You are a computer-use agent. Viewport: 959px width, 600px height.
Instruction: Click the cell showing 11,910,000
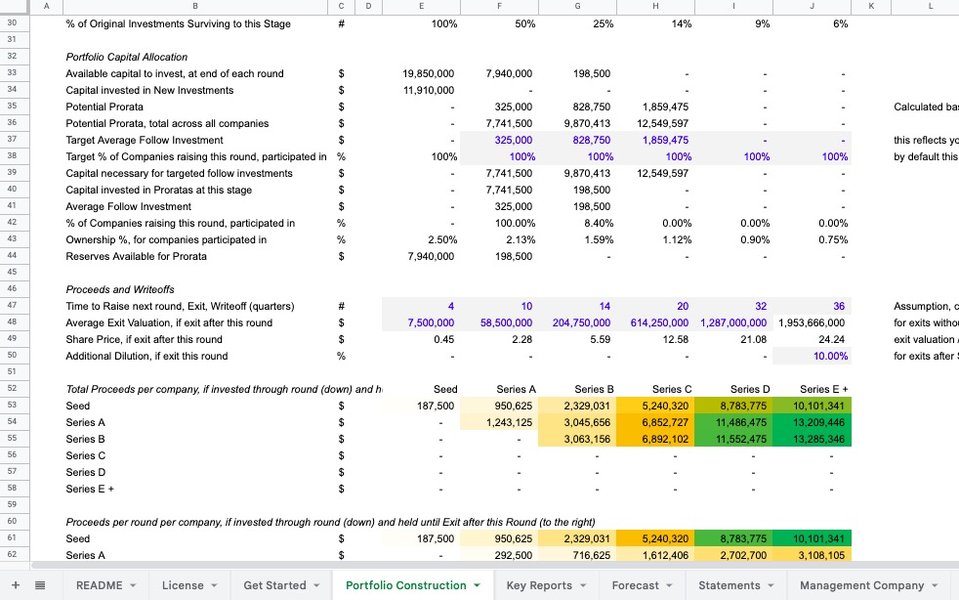[x=421, y=90]
